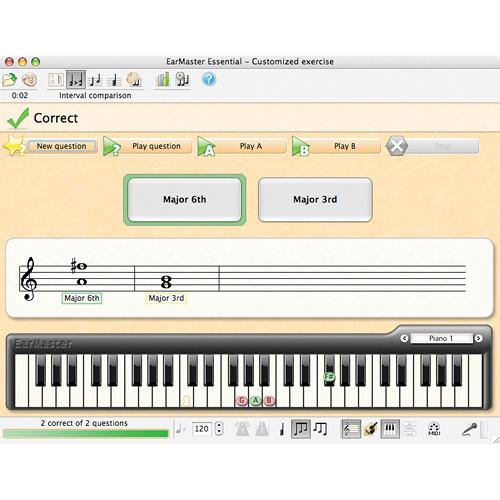The image size is (500, 500).
Task: Click the faint marker key left of G
Action: tap(187, 400)
